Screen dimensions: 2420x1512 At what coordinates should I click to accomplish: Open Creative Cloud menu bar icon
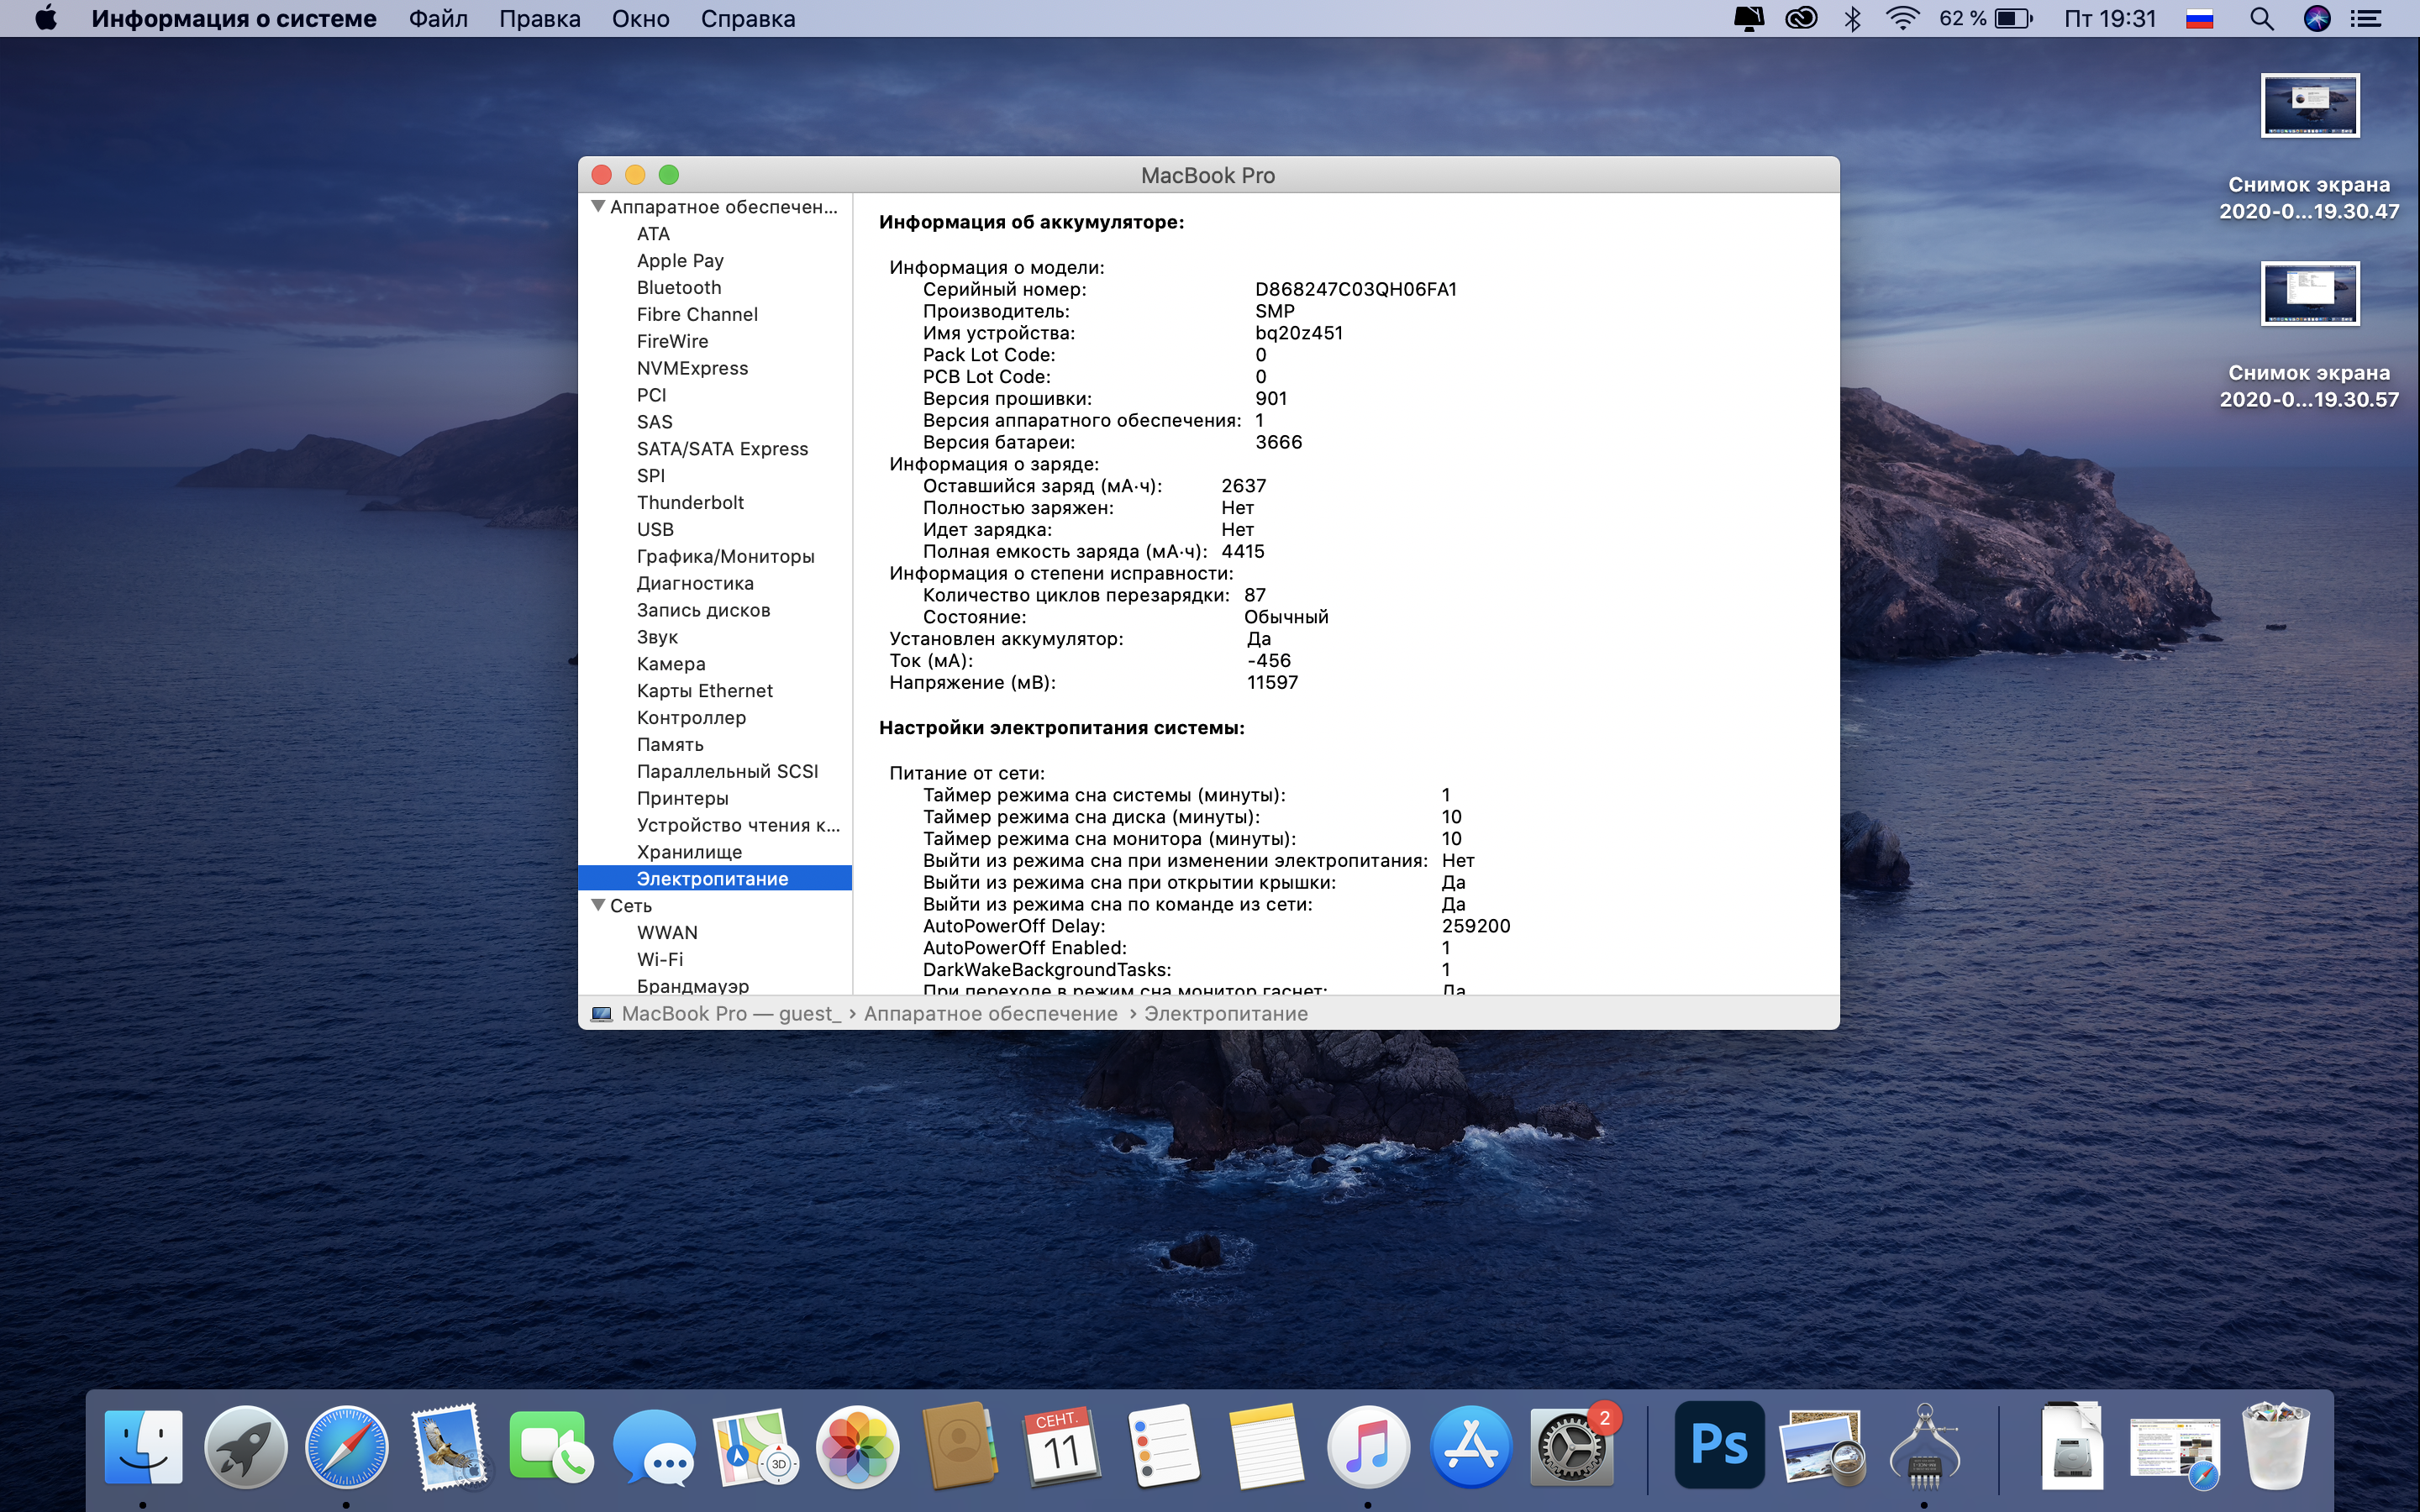point(1801,18)
